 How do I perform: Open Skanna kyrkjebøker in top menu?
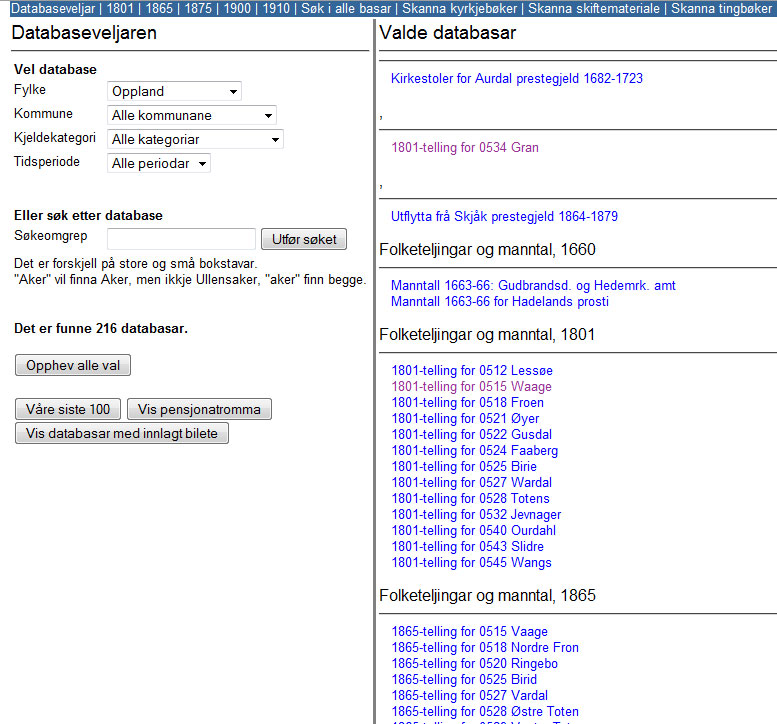tap(459, 8)
